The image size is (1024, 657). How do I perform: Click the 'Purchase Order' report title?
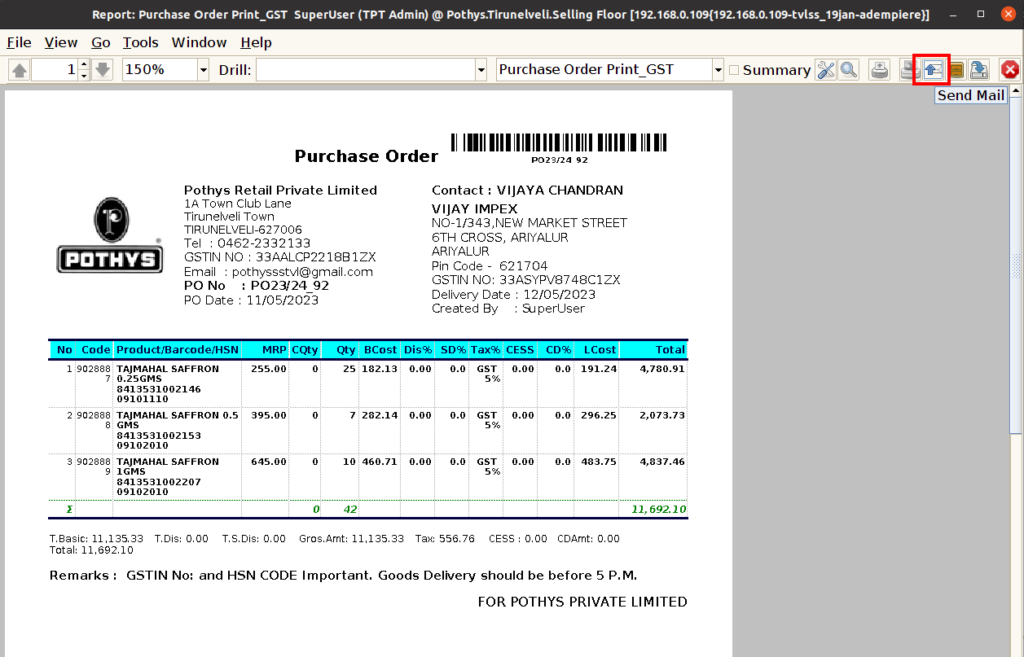pyautogui.click(x=366, y=156)
